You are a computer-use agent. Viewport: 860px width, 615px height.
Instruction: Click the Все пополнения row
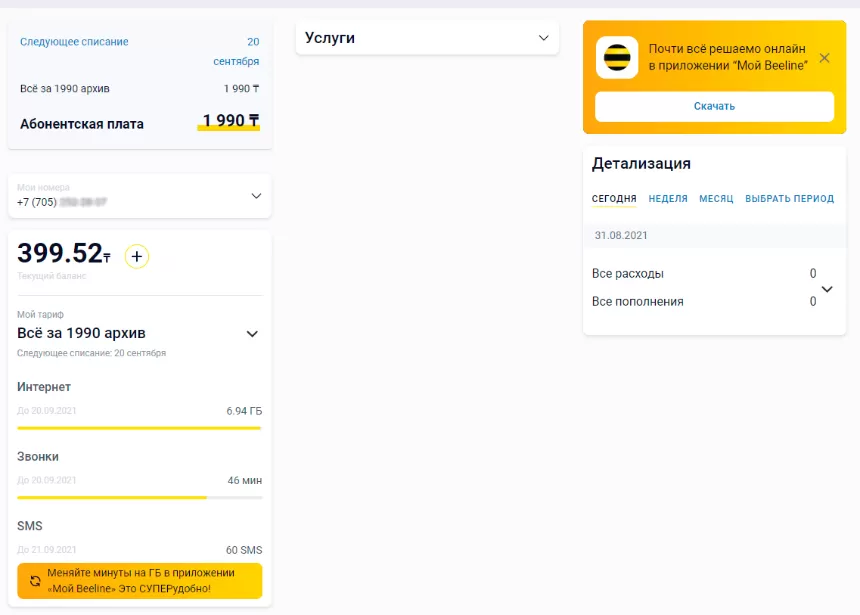tap(700, 302)
